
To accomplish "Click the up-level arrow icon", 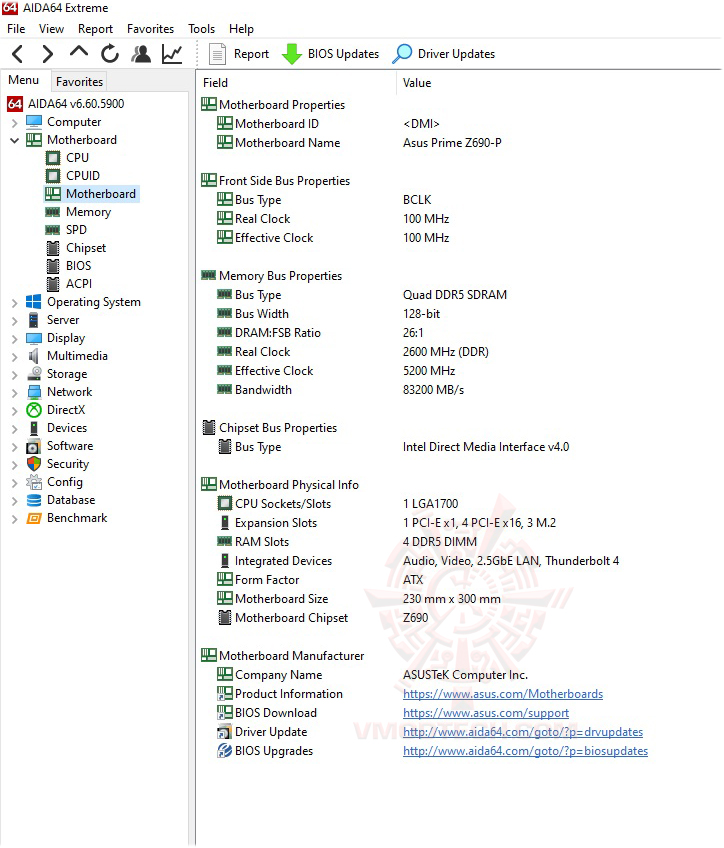I will tap(79, 52).
